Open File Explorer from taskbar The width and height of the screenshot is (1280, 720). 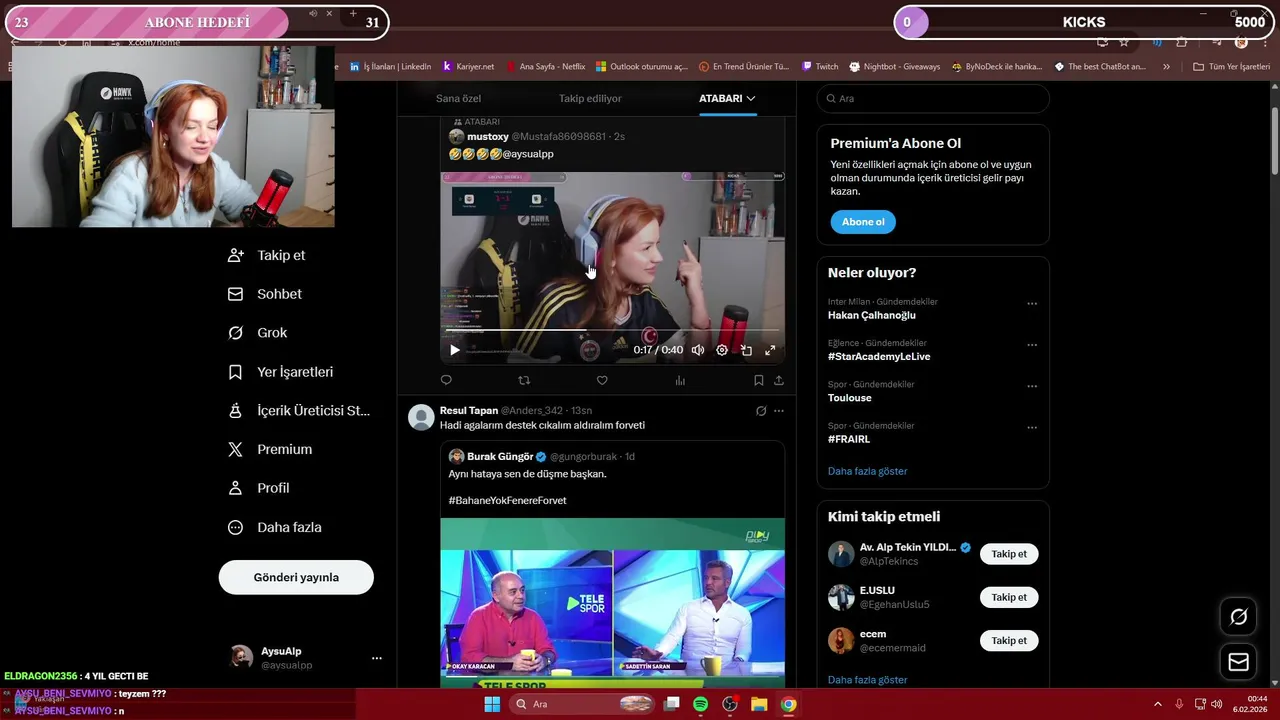click(x=759, y=704)
